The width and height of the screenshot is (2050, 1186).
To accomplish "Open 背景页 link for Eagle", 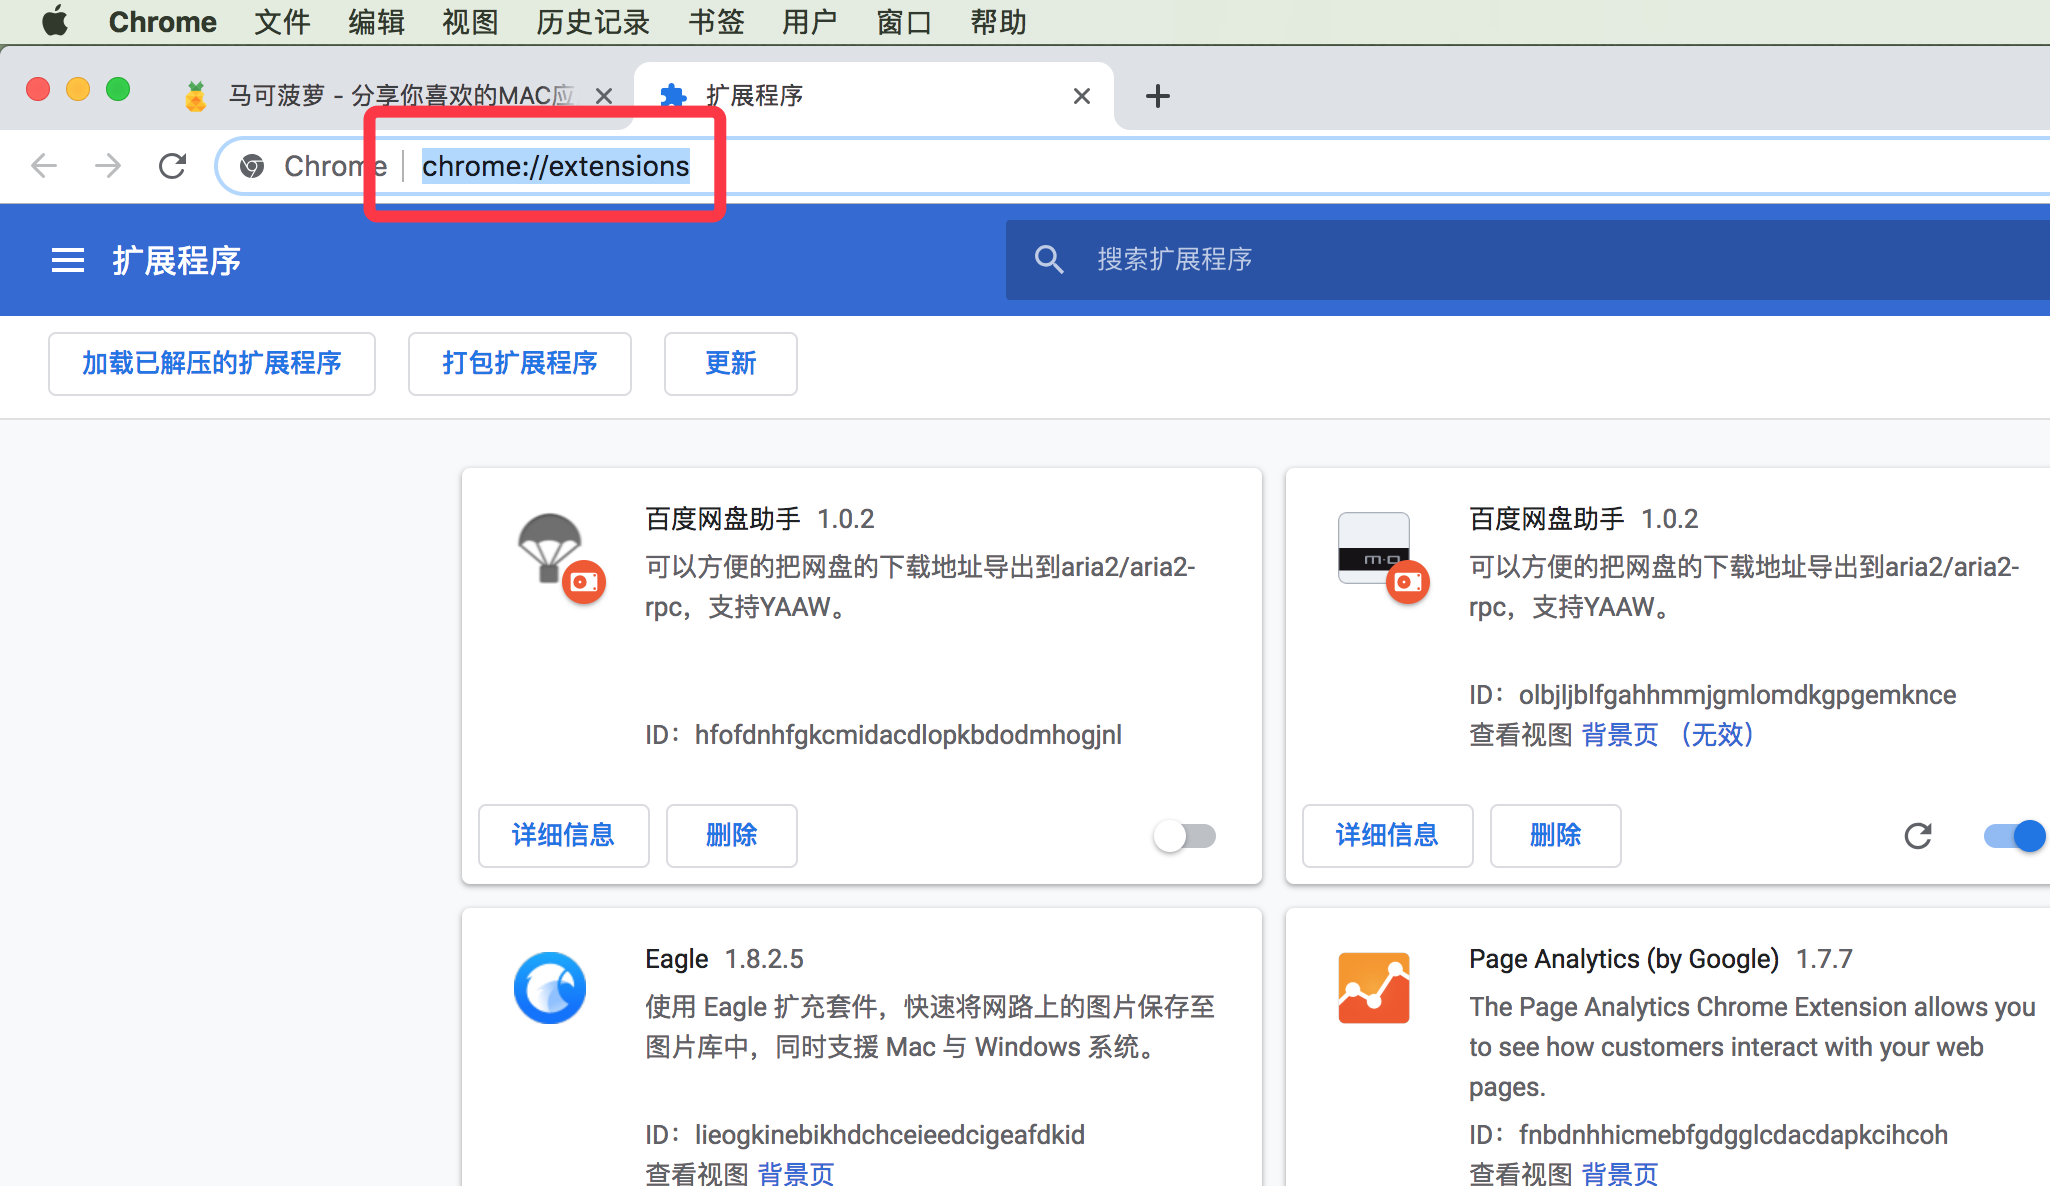I will pyautogui.click(x=796, y=1173).
